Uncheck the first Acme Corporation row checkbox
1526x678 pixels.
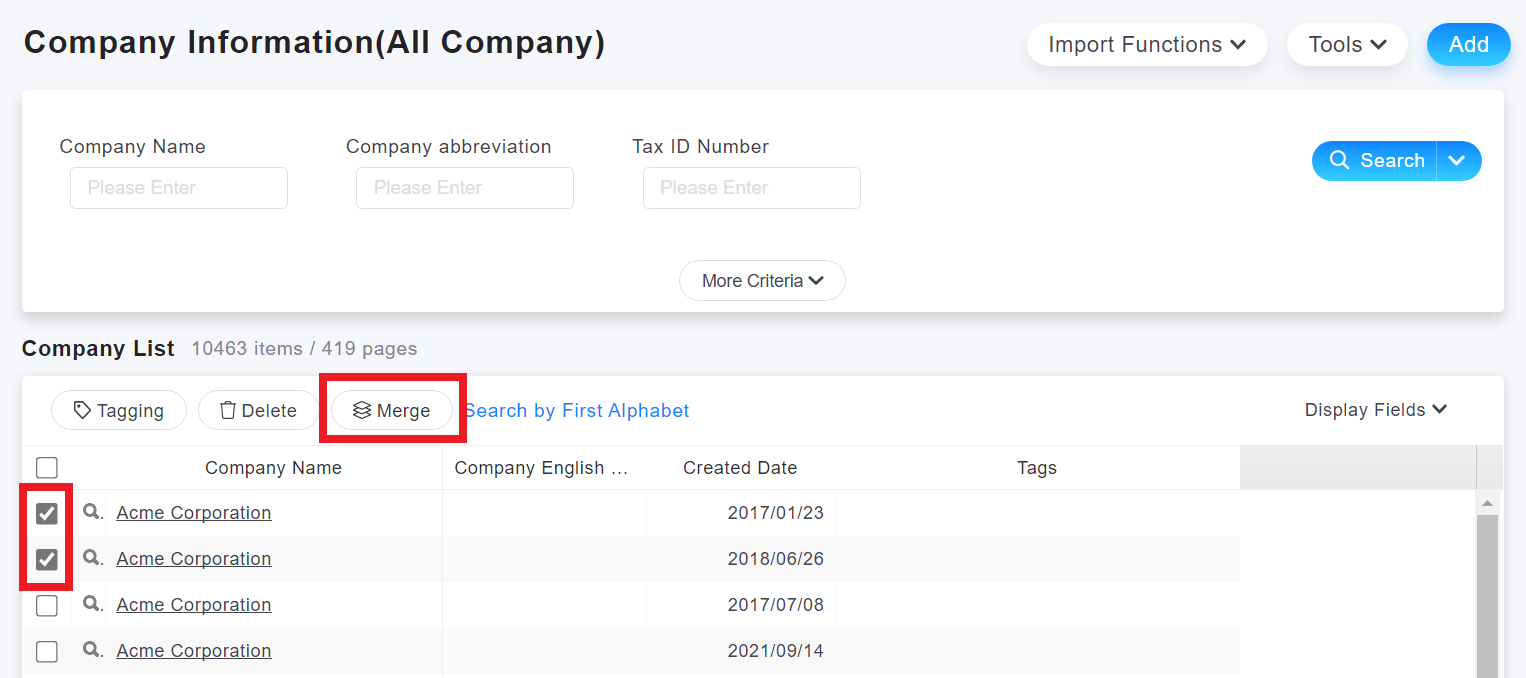(x=47, y=513)
